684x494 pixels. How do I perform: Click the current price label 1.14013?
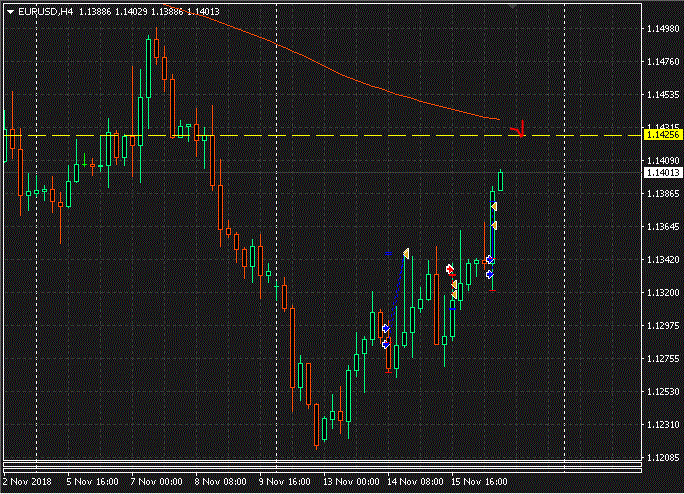(660, 173)
